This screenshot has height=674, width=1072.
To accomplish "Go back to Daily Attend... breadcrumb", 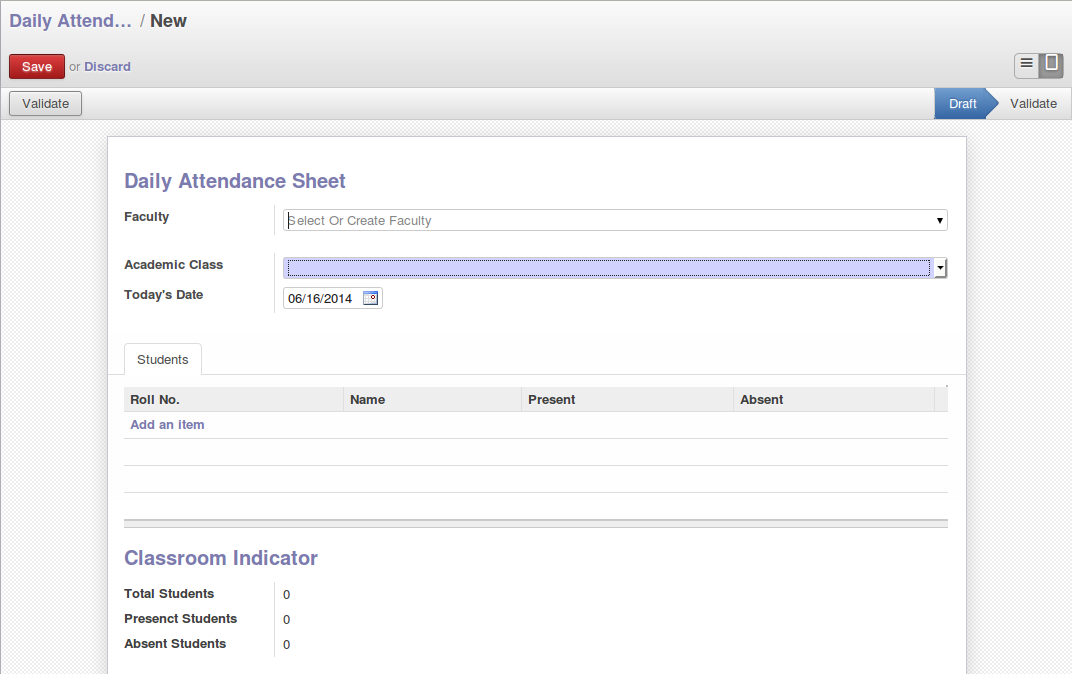I will click(x=70, y=21).
